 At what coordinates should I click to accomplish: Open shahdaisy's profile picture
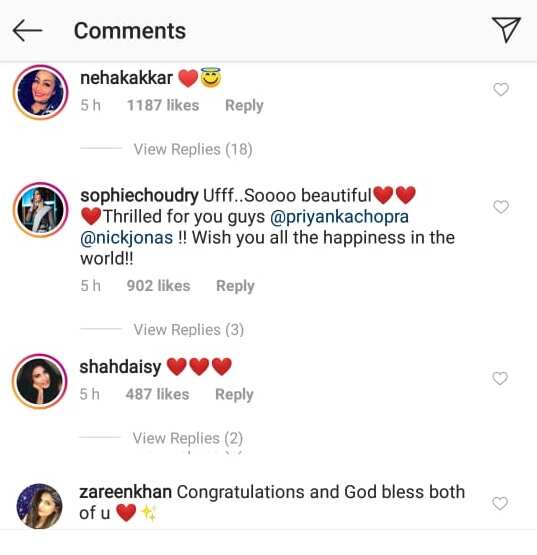tap(40, 381)
